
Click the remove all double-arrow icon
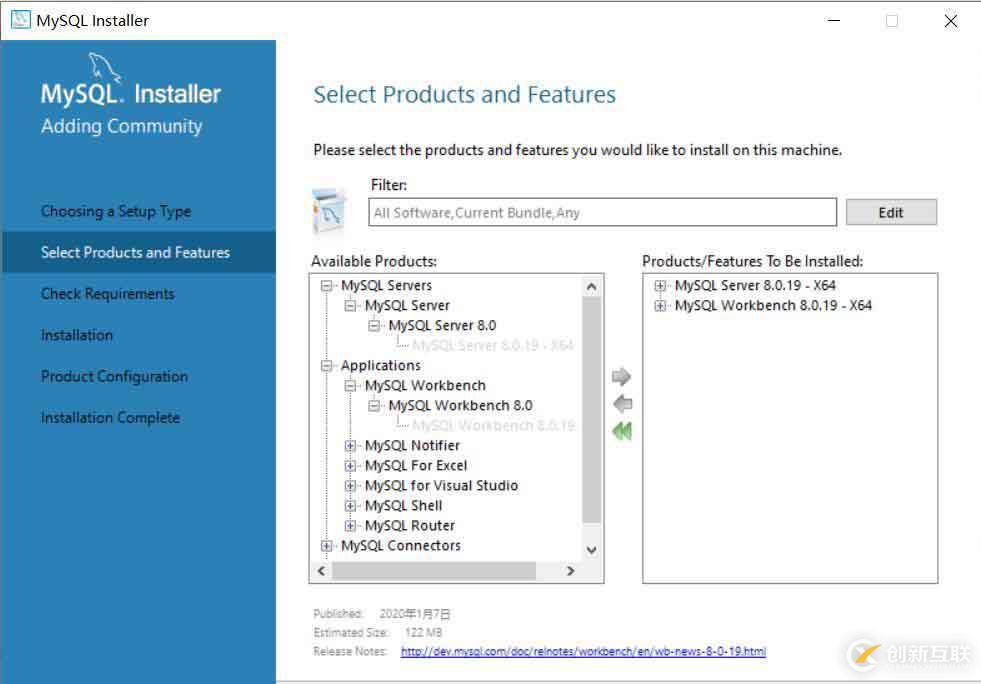622,431
